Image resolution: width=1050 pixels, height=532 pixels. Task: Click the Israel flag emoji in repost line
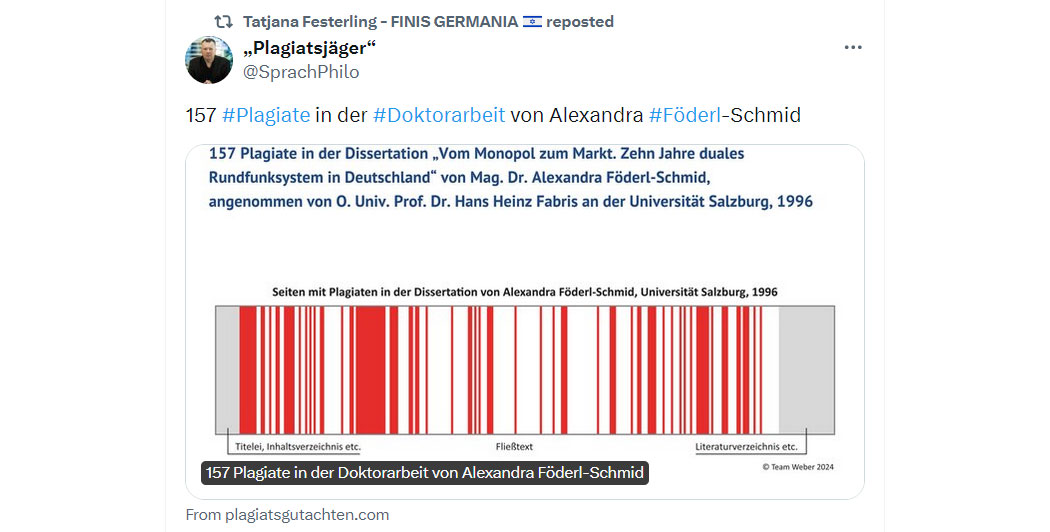pos(532,21)
